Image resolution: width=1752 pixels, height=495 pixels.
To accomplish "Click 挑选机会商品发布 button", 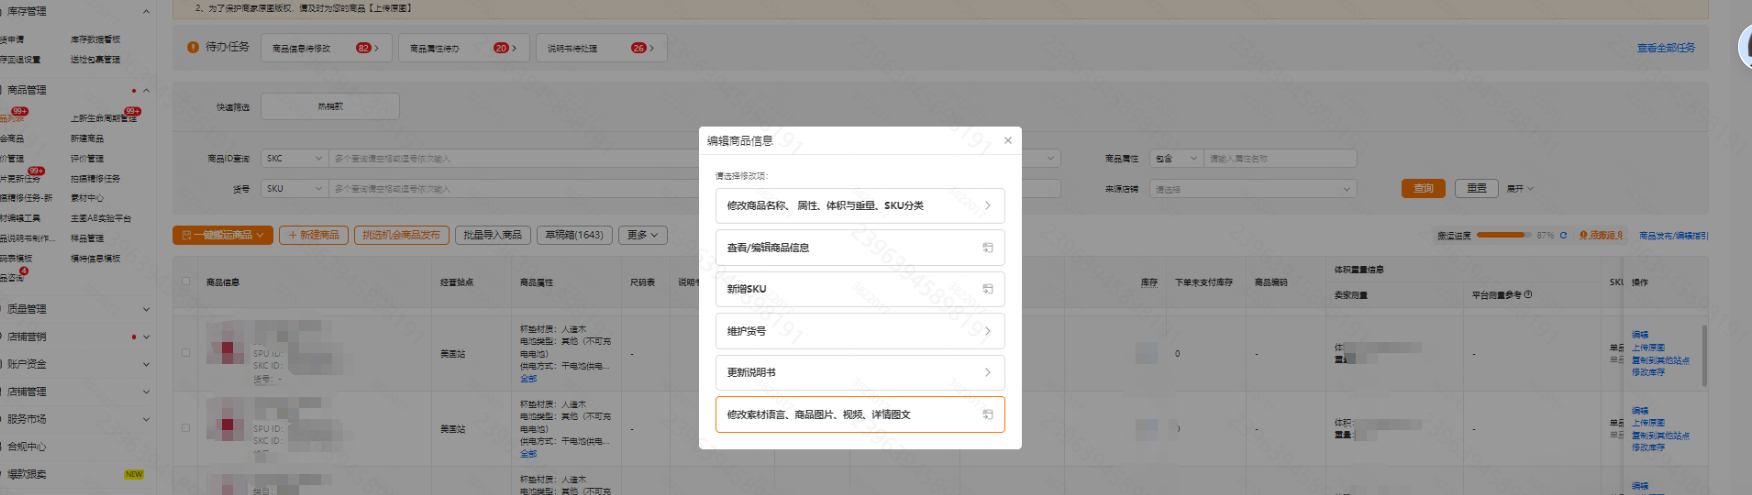I will coord(401,235).
